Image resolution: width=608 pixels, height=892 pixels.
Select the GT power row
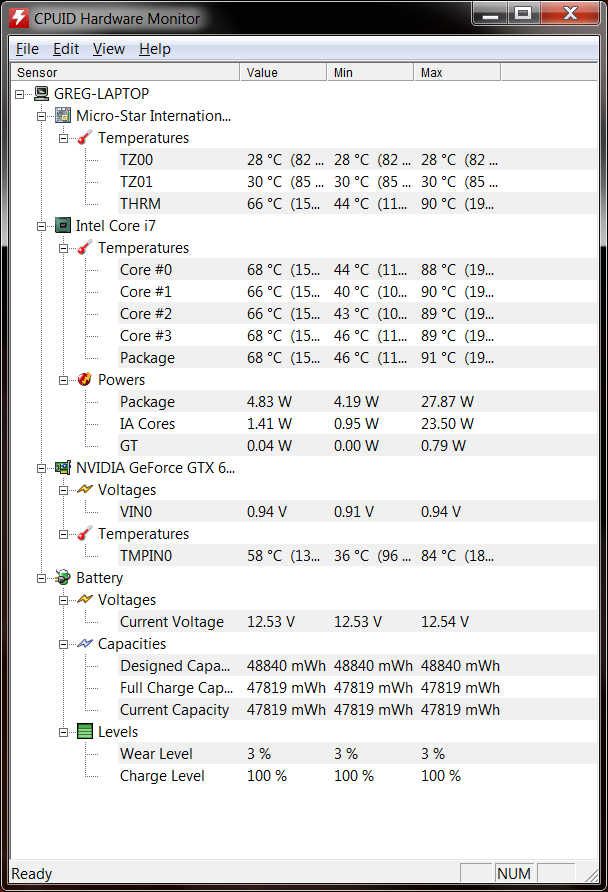pyautogui.click(x=358, y=446)
